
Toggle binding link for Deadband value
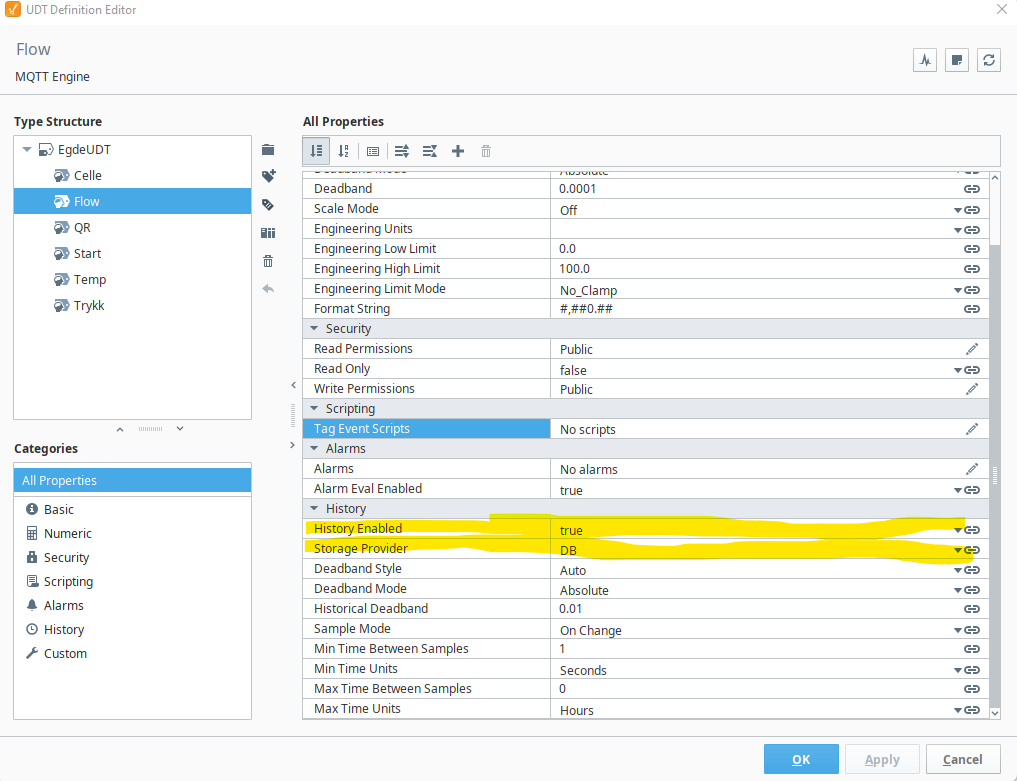coord(972,189)
